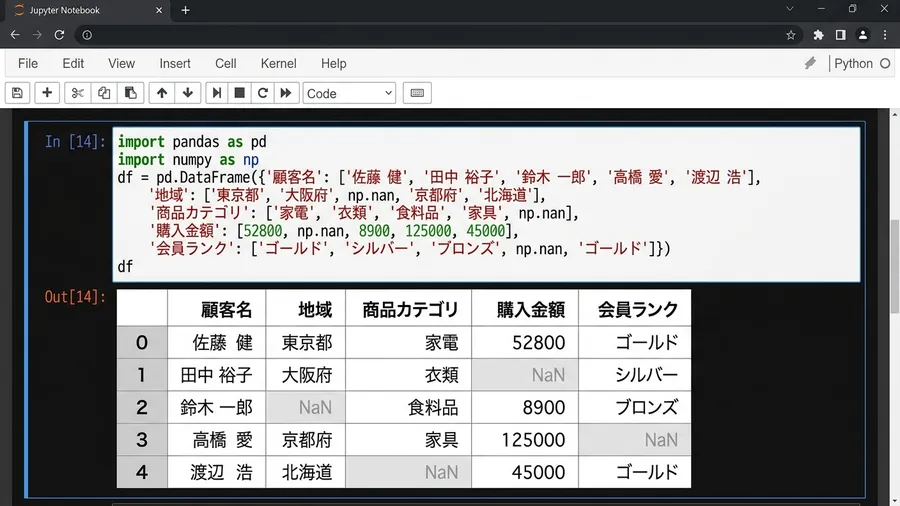
Task: Reload the current page
Action: coord(59,35)
